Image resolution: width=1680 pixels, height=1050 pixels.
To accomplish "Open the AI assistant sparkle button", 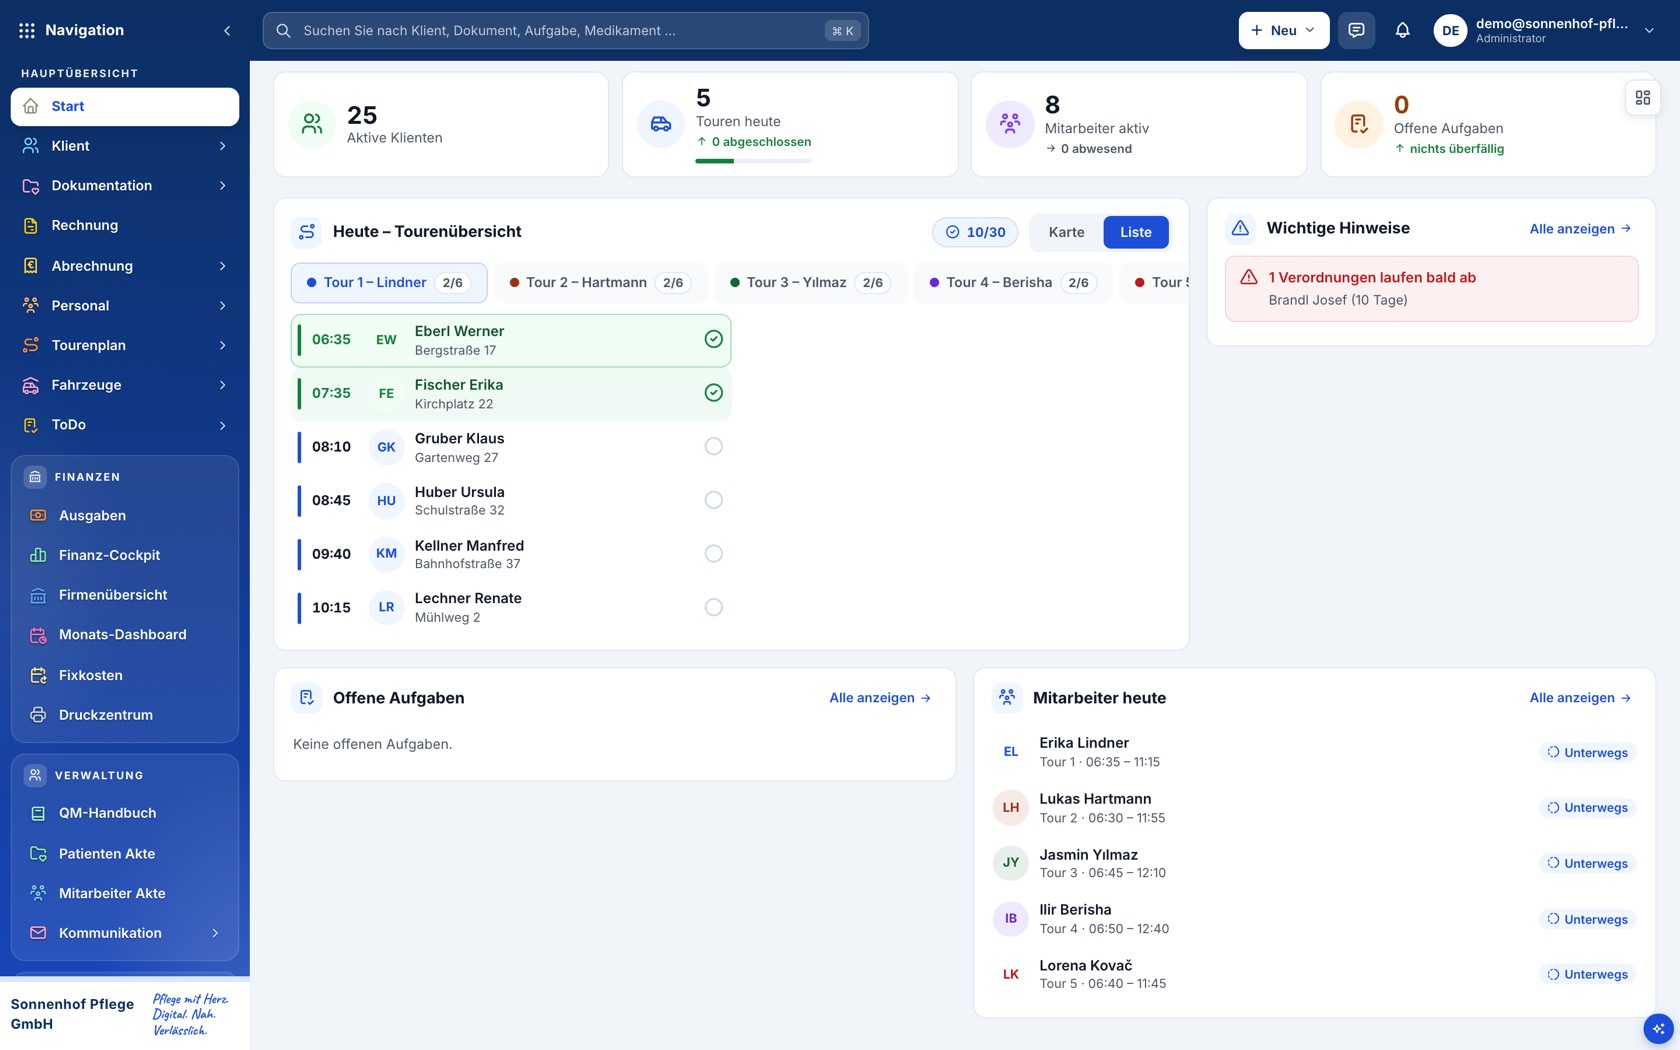I will click(1658, 1028).
